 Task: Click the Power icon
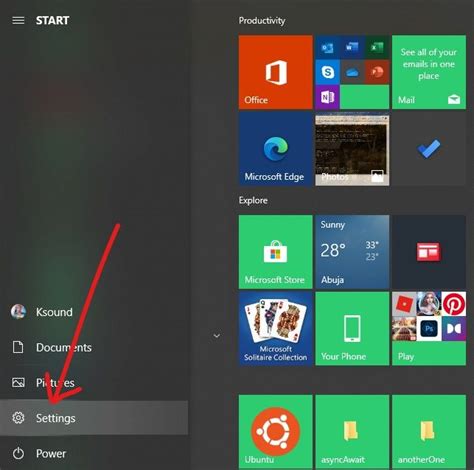(18, 453)
